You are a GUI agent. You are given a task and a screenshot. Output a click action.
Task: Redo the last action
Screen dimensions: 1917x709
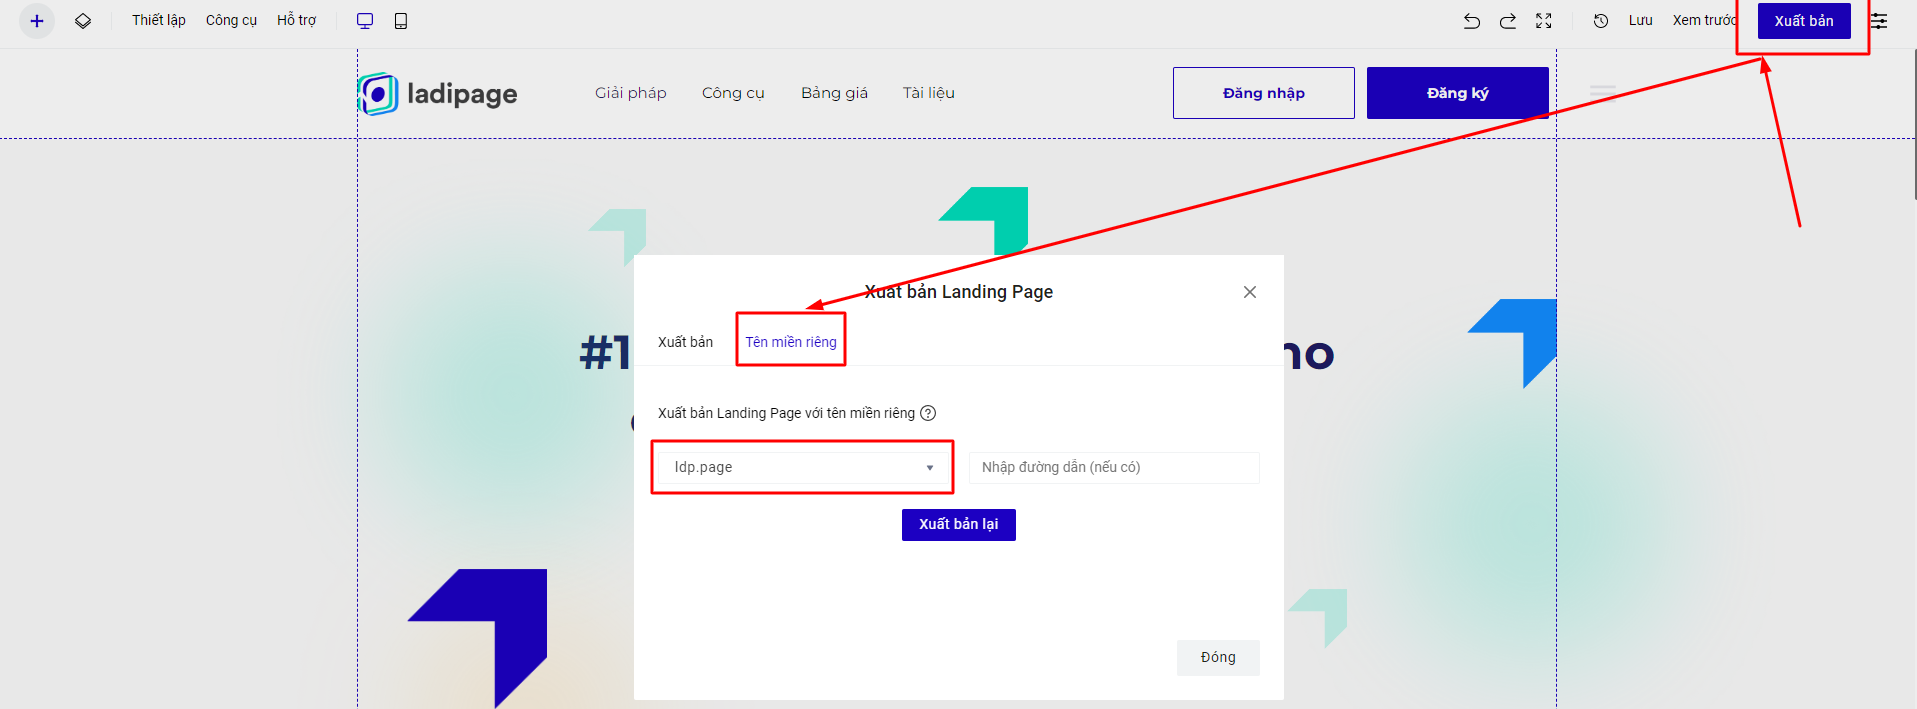pyautogui.click(x=1508, y=21)
